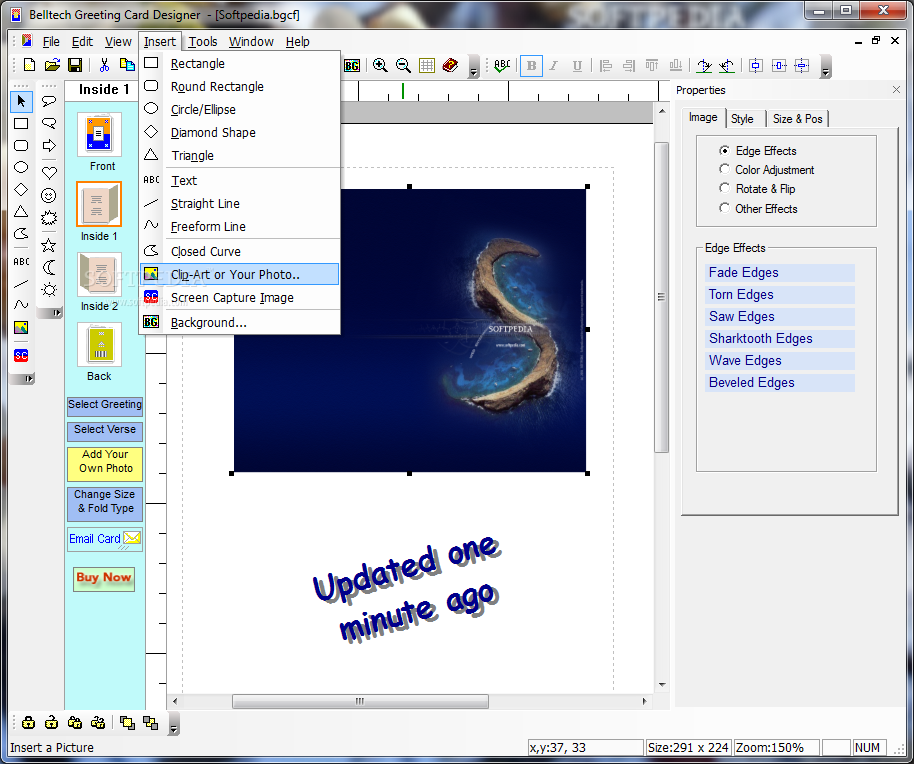Pick the ellipse shape tool in left toolbox
Viewport: 914px width, 764px height.
[x=21, y=168]
